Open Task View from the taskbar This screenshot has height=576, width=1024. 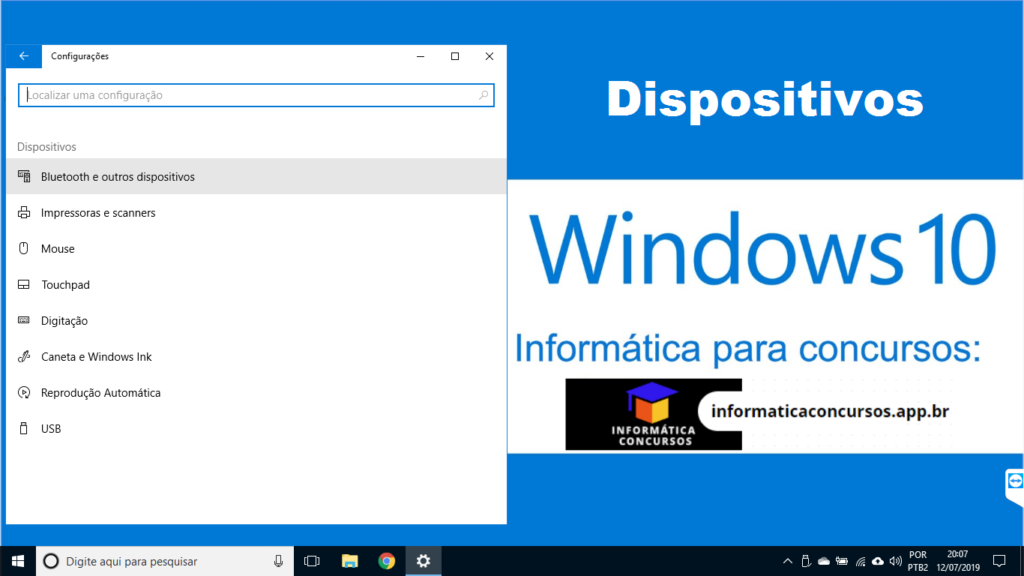311,561
